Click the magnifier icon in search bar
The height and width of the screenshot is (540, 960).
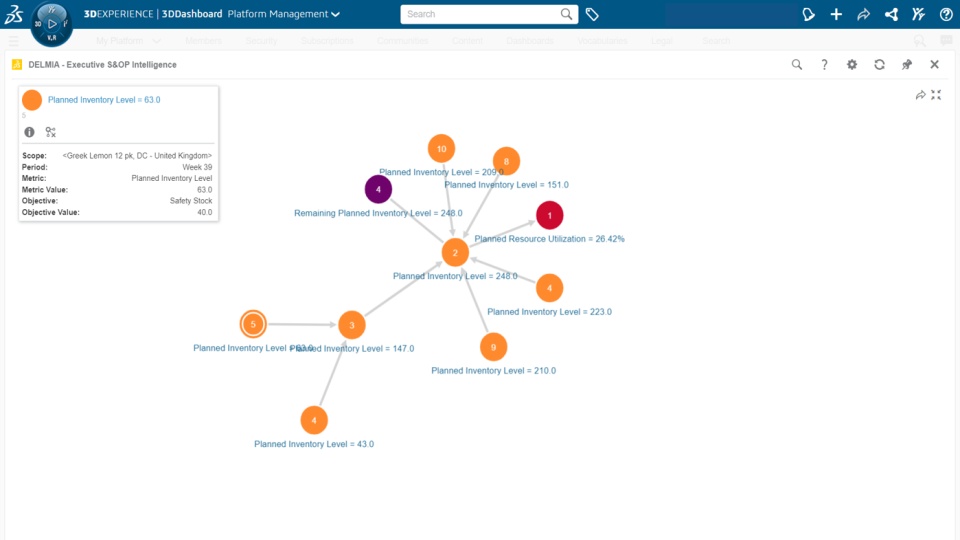coord(567,14)
